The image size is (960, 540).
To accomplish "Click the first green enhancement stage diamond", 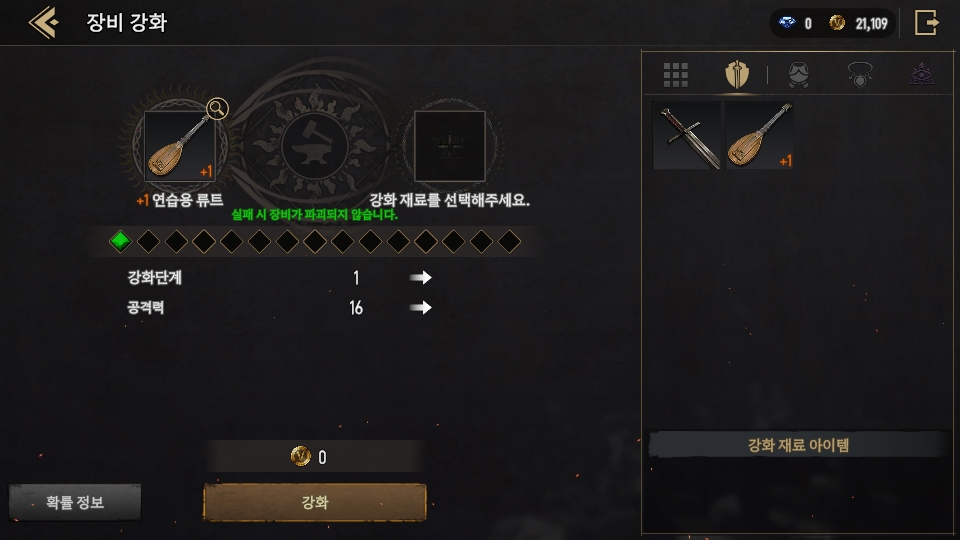I will click(120, 241).
